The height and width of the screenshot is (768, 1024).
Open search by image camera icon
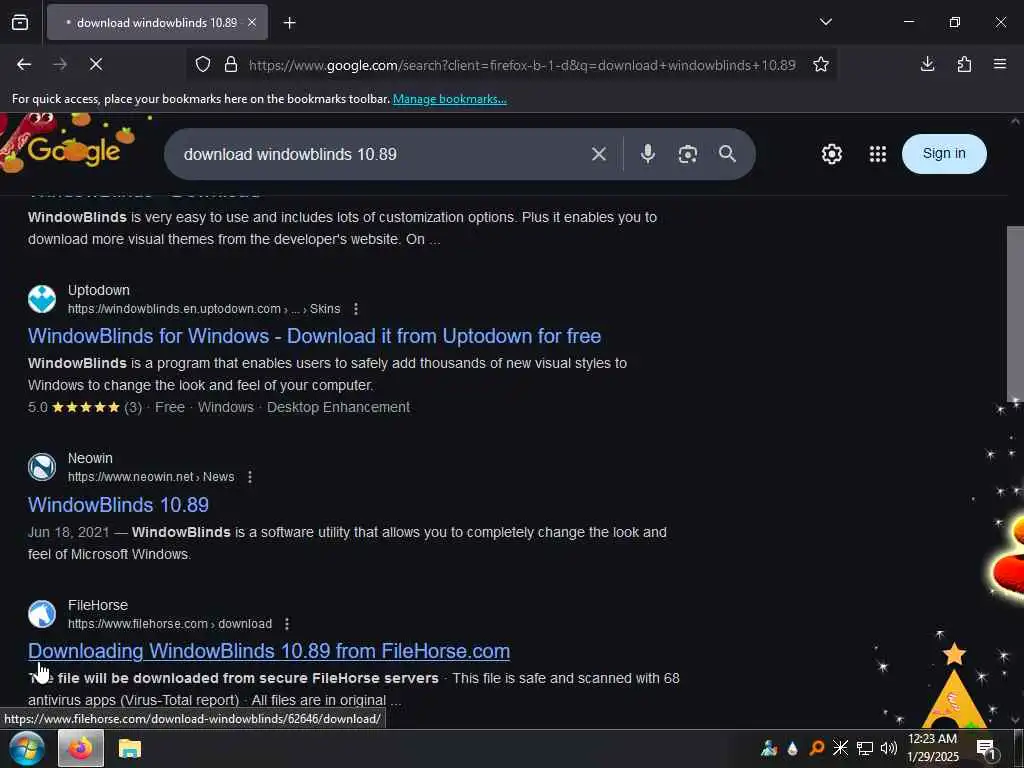tap(688, 154)
